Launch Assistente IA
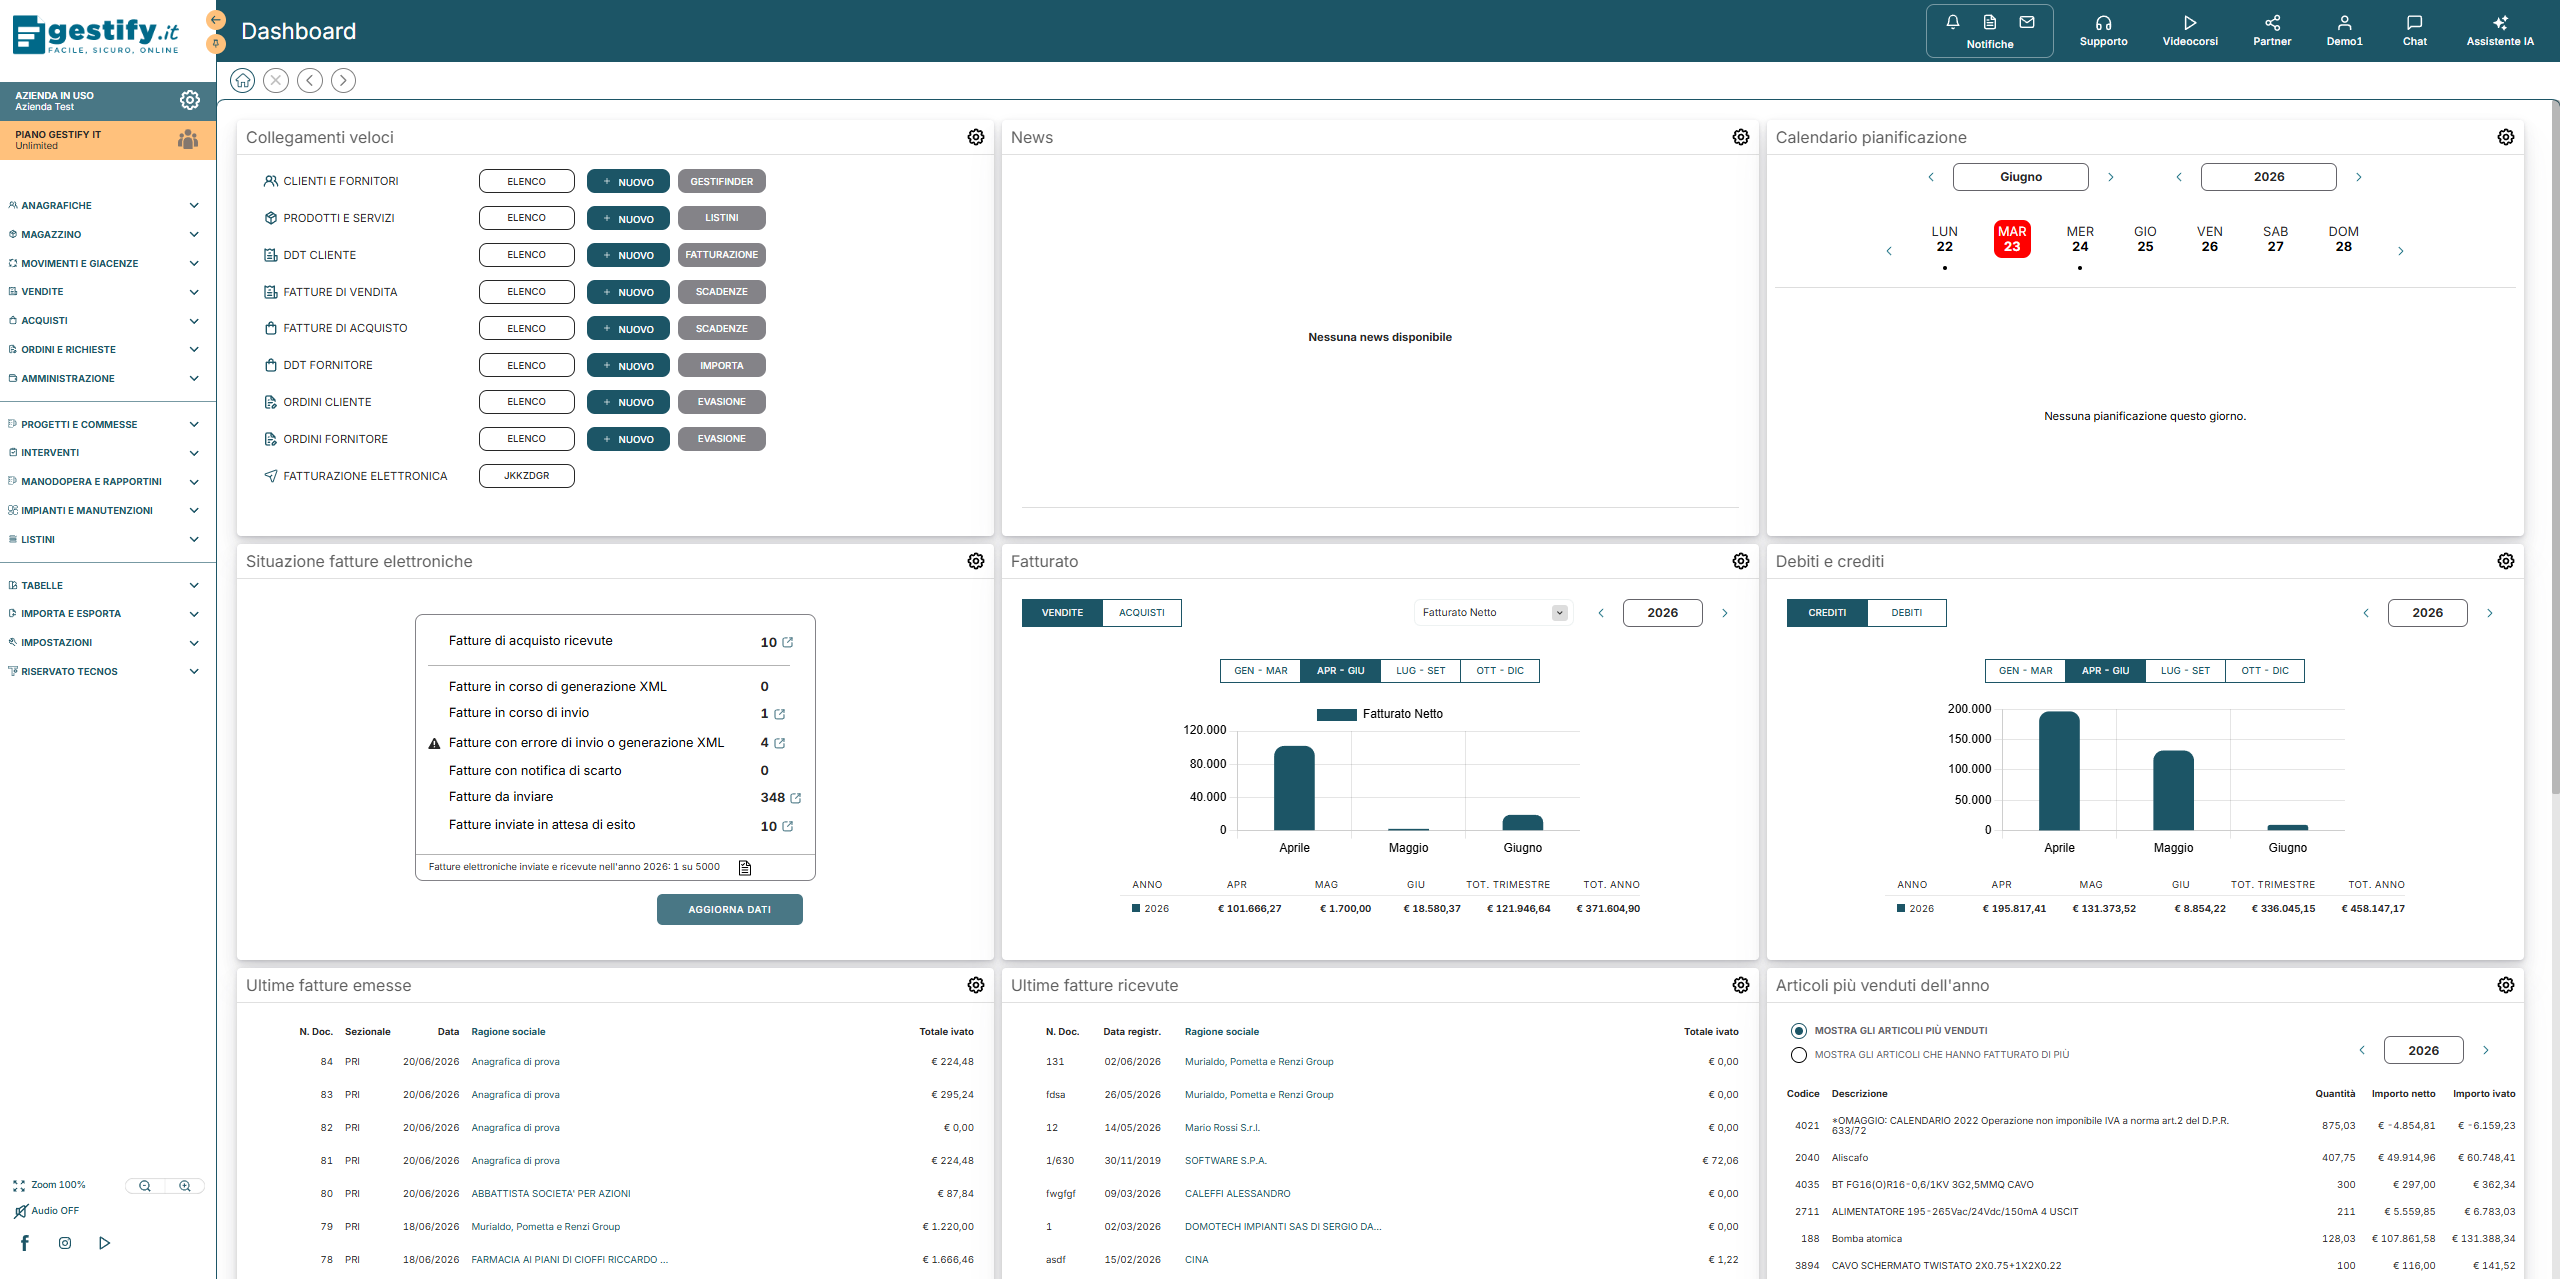This screenshot has height=1279, width=2560. pyautogui.click(x=2500, y=30)
